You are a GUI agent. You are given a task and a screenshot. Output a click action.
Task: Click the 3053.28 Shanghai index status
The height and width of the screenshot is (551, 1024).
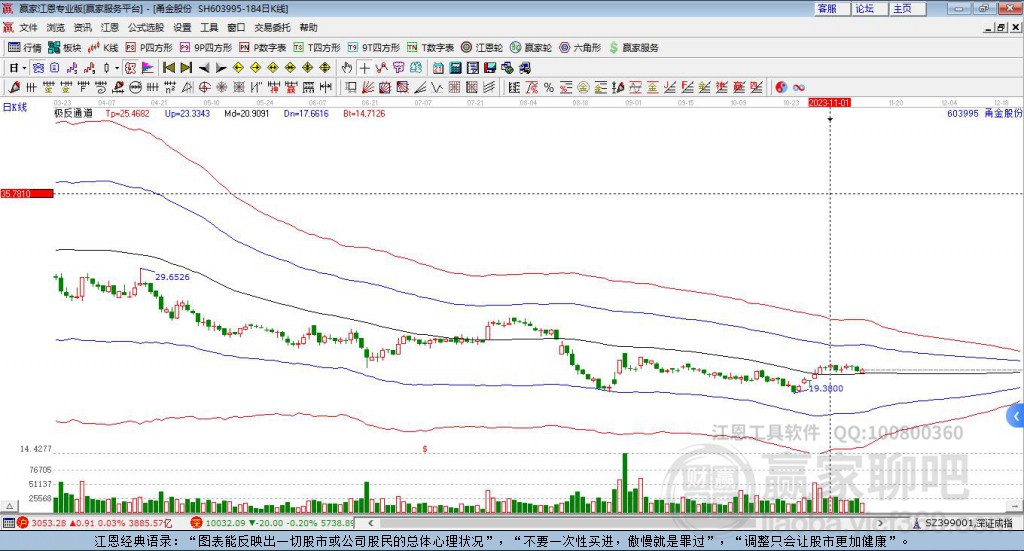93,523
